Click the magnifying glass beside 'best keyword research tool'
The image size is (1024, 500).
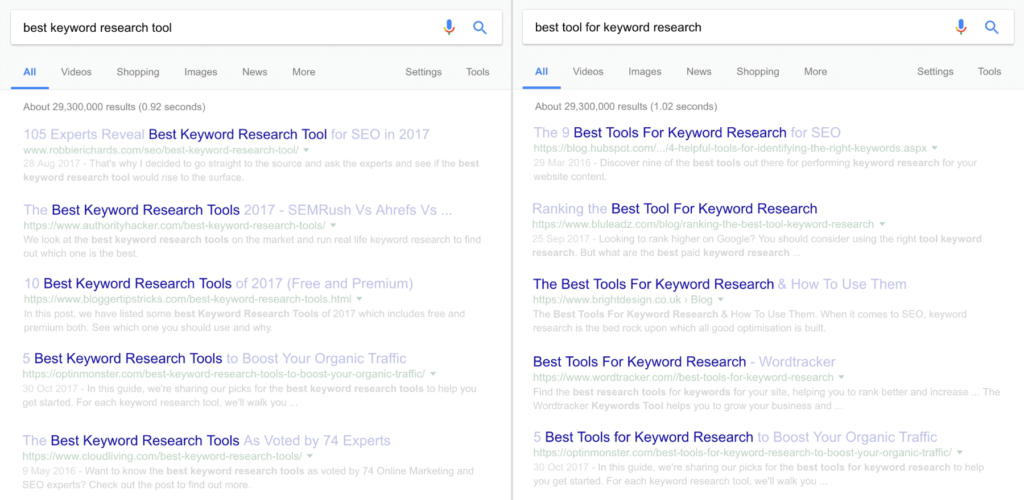point(480,28)
